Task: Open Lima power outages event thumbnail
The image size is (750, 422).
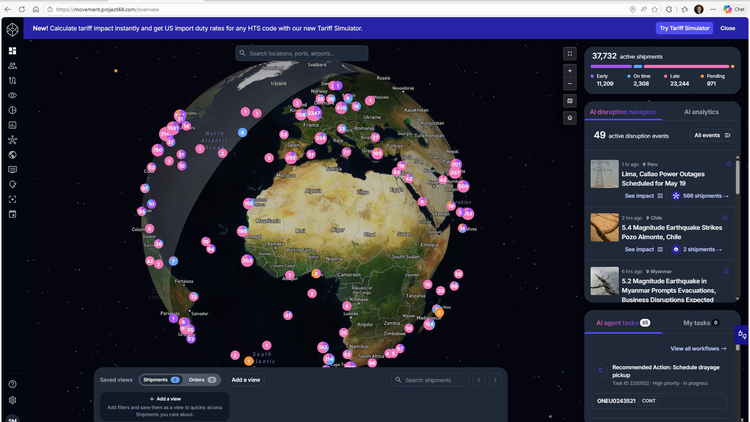Action: (604, 174)
